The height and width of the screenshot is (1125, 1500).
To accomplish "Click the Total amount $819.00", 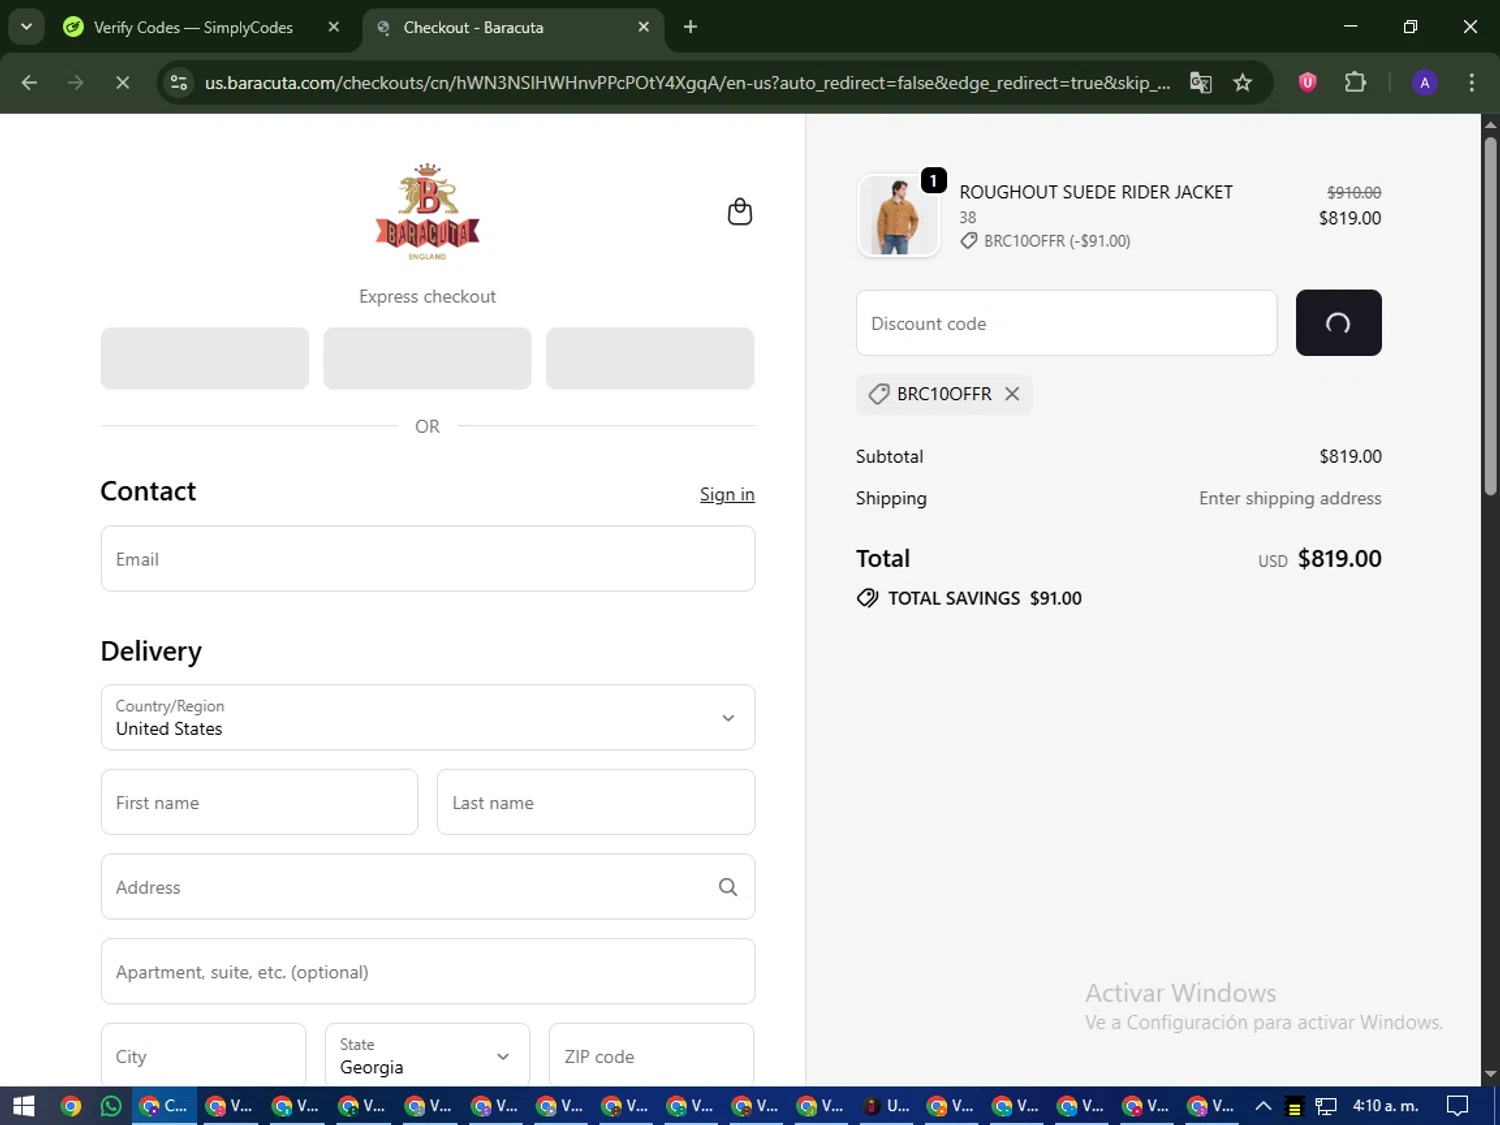I will (x=1339, y=558).
